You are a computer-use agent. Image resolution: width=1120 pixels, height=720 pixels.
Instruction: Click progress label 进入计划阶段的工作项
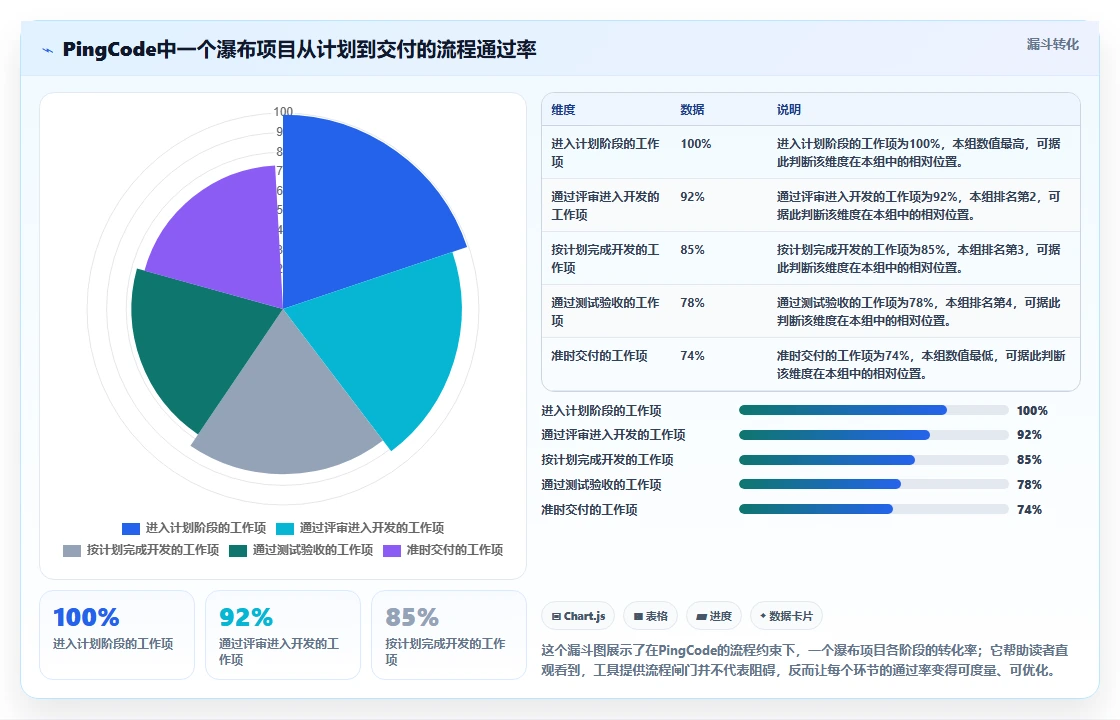tap(601, 411)
